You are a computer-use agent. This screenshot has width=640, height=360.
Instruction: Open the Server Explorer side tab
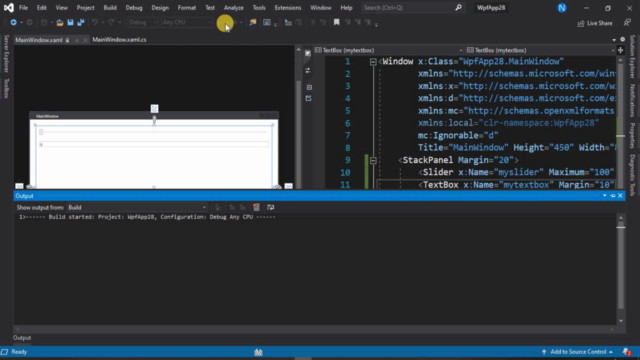(6, 54)
